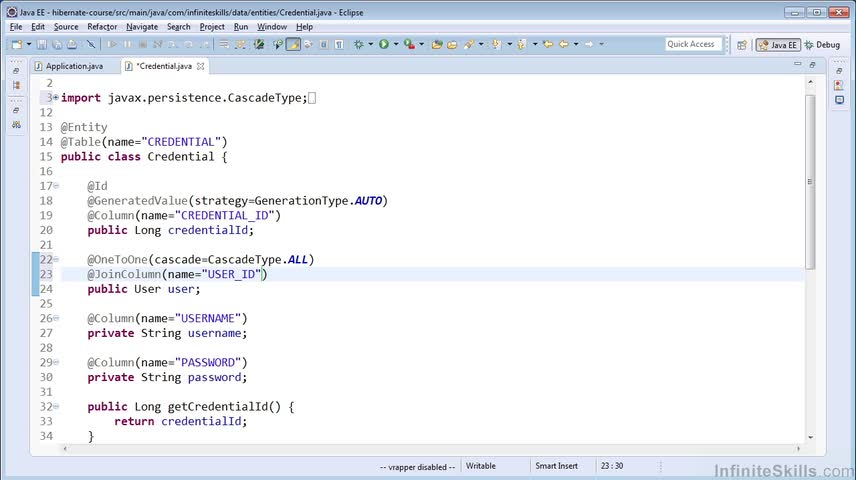Maximize the editor area icon
Screen dimensions: 856x480
(x=812, y=64)
